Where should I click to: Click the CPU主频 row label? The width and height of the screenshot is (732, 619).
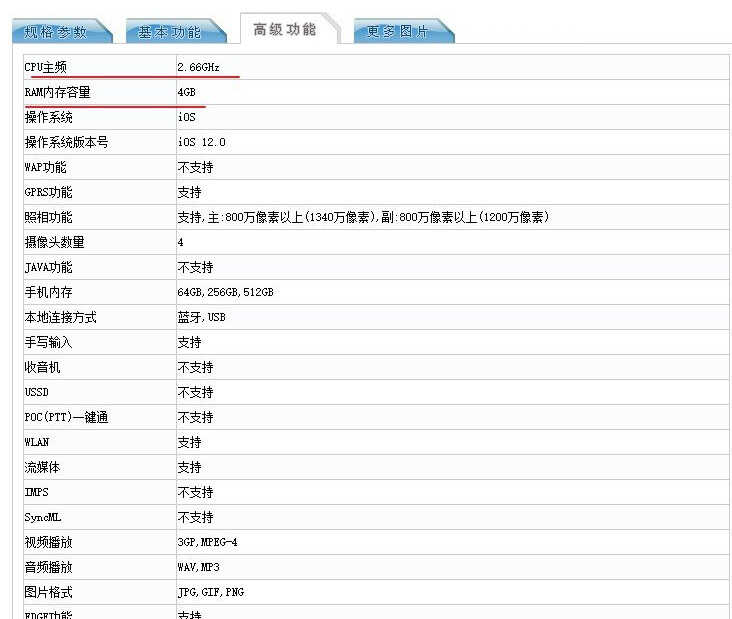48,67
